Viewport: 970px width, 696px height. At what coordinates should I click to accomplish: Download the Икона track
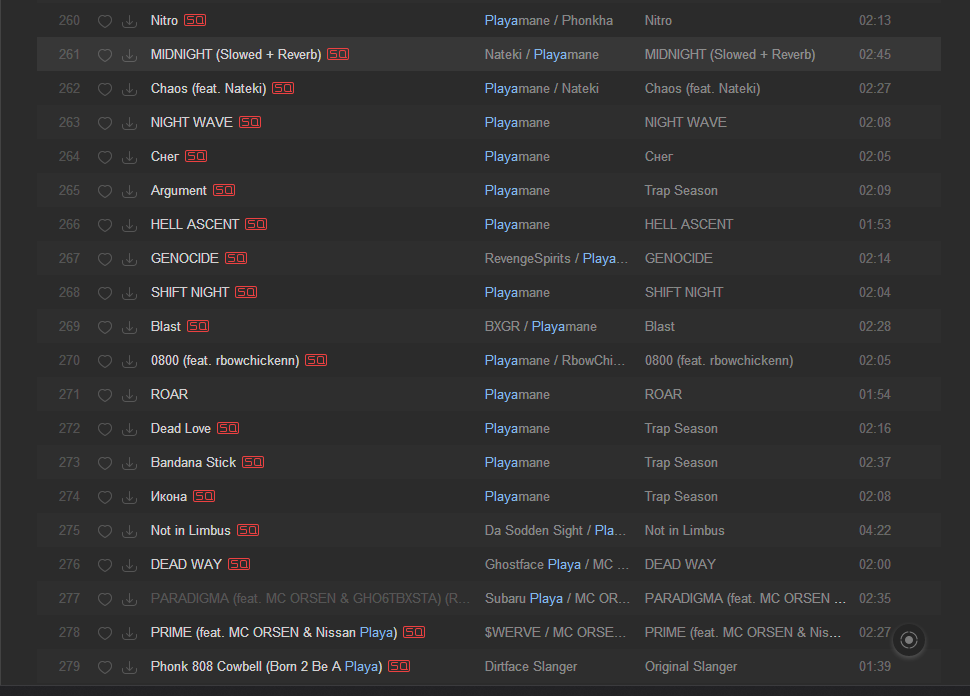(129, 497)
